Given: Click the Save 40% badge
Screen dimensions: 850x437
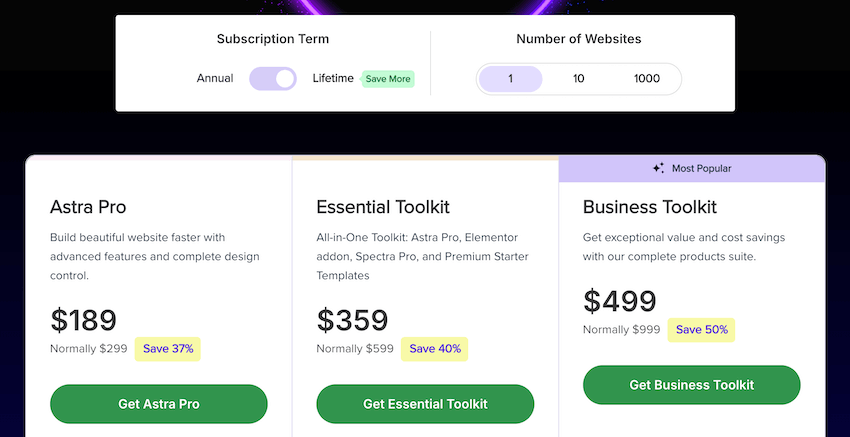Looking at the screenshot, I should pyautogui.click(x=435, y=349).
